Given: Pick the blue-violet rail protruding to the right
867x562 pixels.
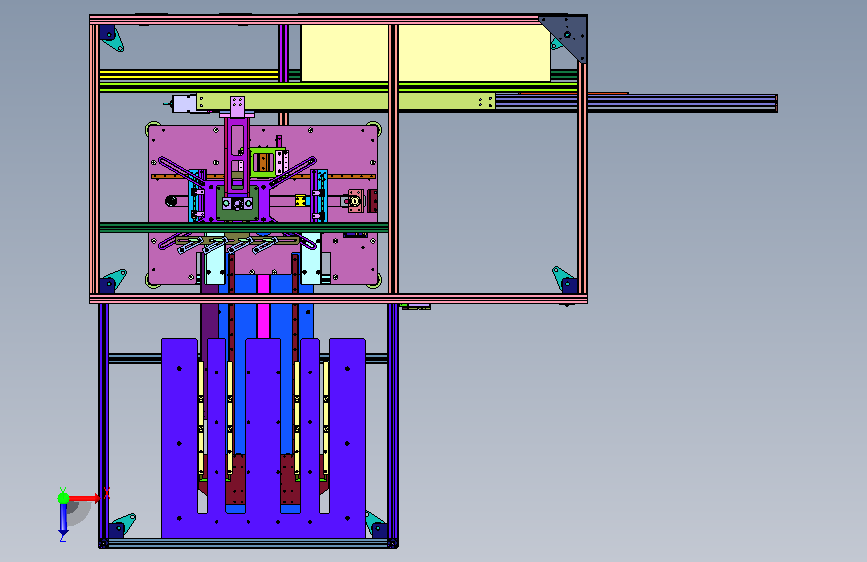Looking at the screenshot, I should pyautogui.click(x=636, y=103).
